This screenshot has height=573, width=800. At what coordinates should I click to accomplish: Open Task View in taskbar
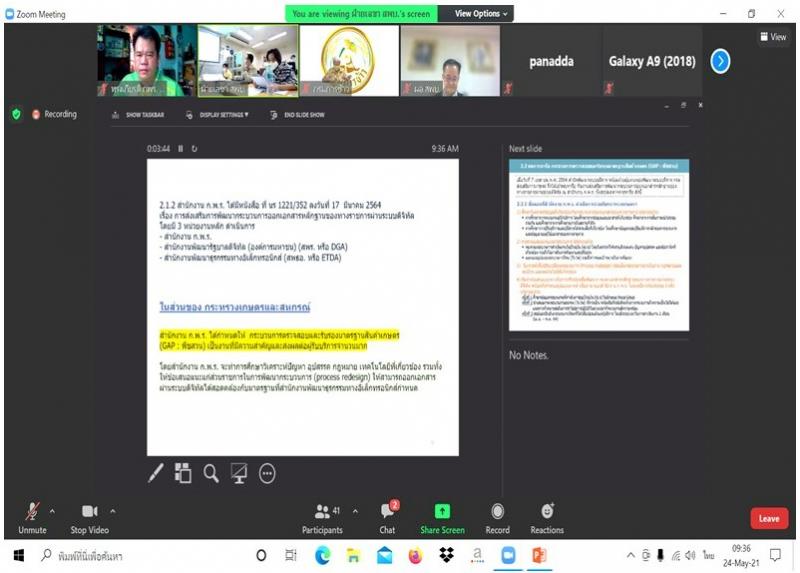[x=291, y=555]
